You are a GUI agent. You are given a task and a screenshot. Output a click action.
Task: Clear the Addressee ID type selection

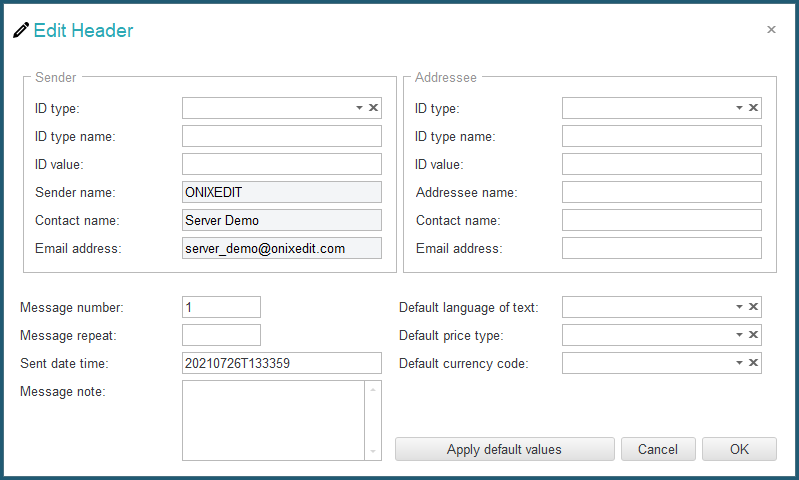pyautogui.click(x=753, y=108)
